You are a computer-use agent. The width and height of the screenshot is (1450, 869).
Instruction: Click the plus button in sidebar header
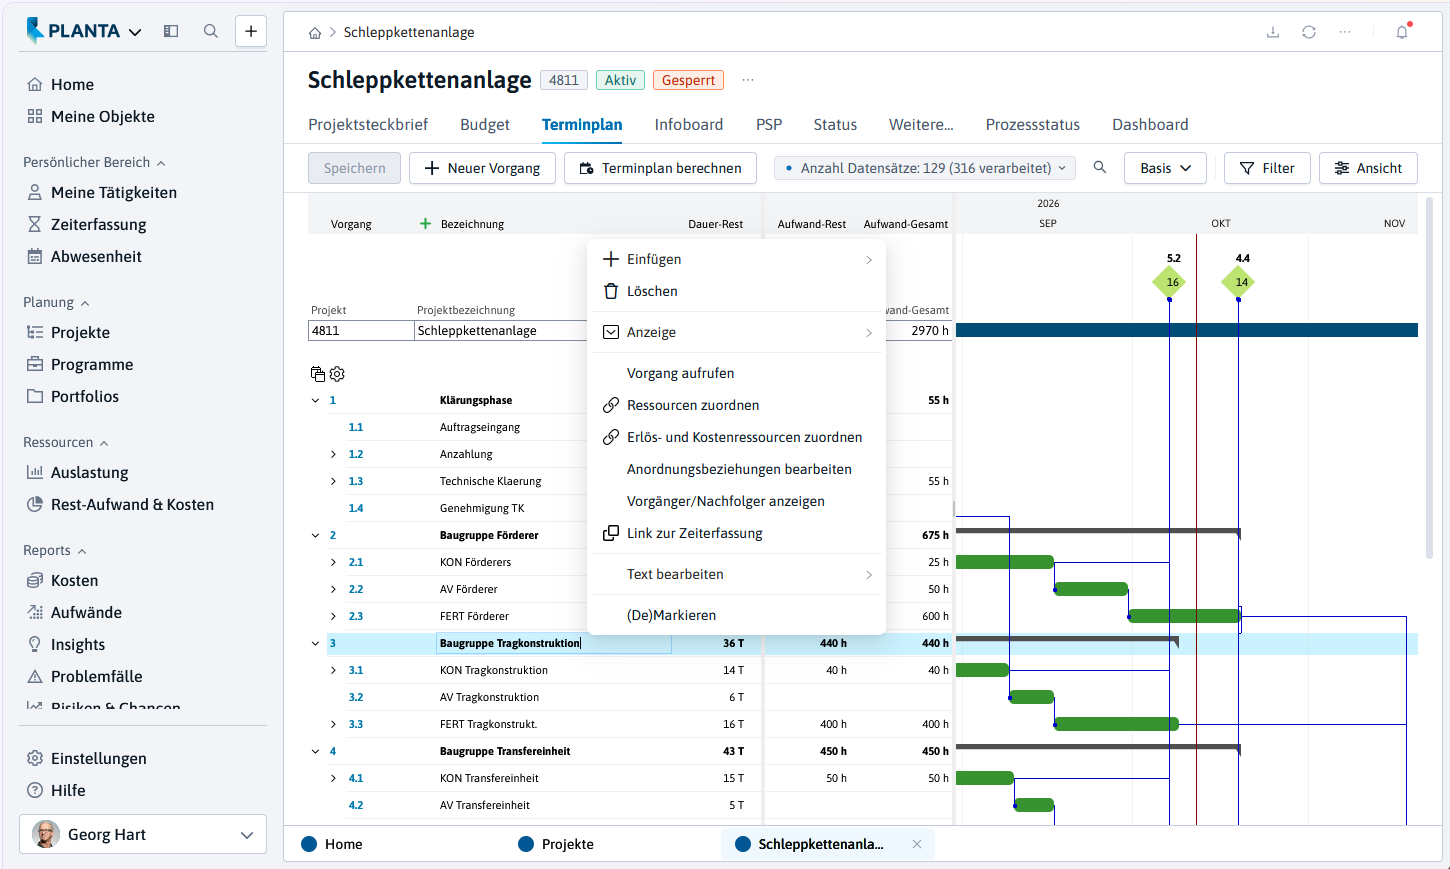251,31
